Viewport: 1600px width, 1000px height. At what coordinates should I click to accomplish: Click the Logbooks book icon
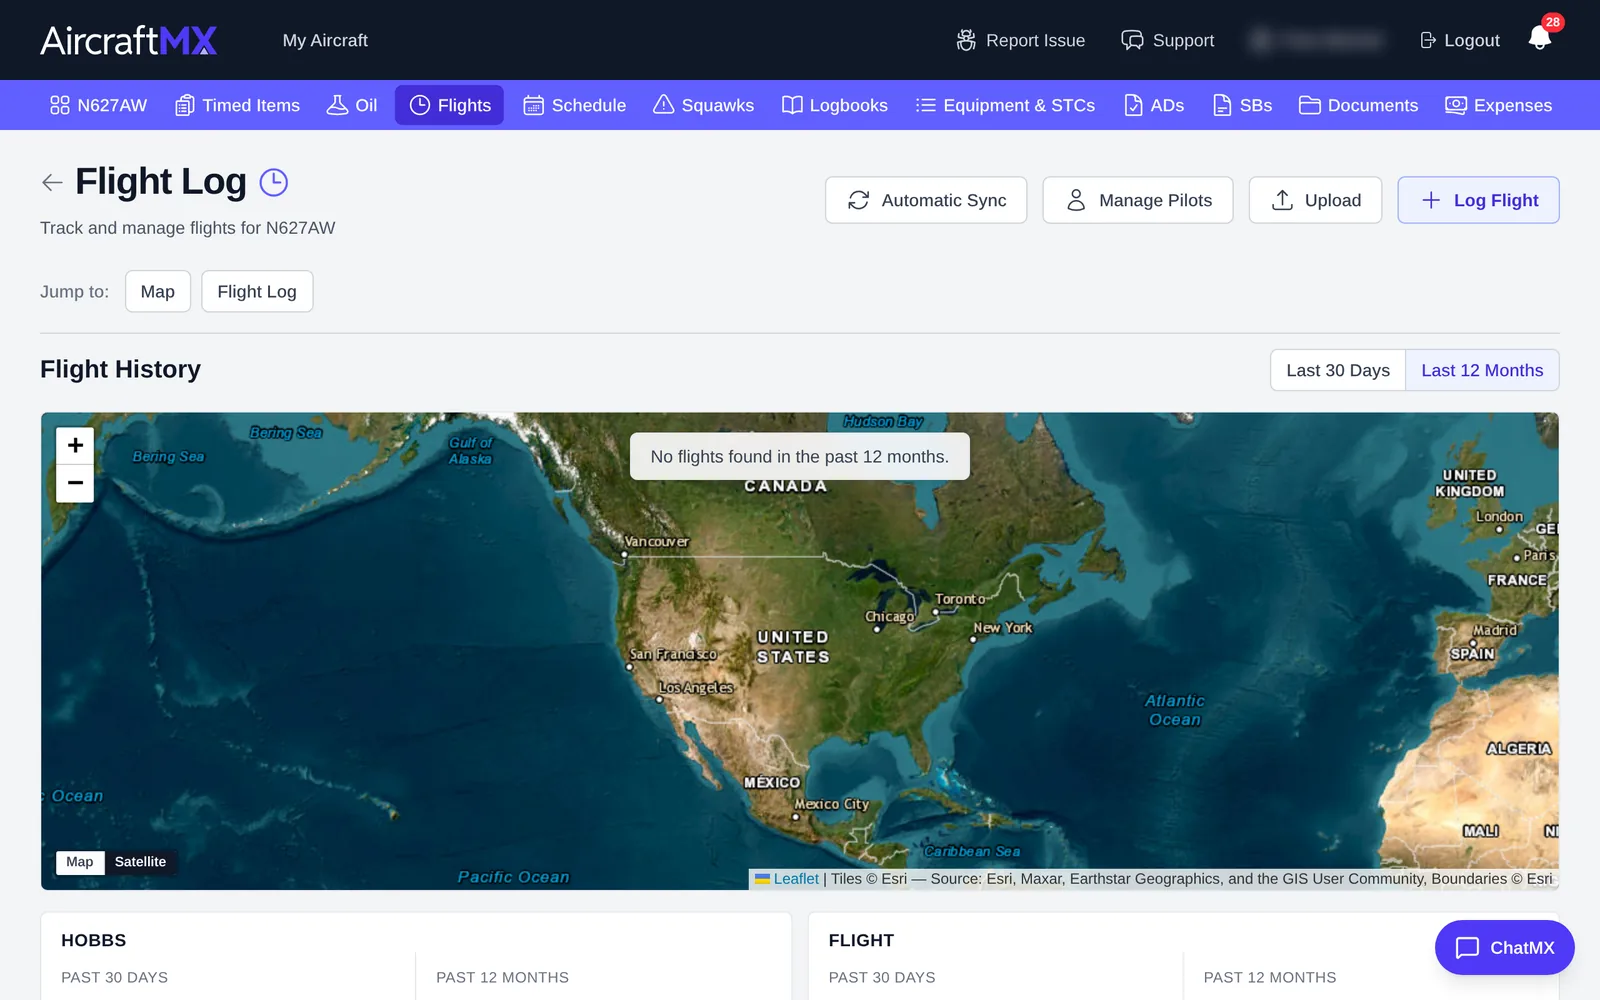(x=792, y=105)
